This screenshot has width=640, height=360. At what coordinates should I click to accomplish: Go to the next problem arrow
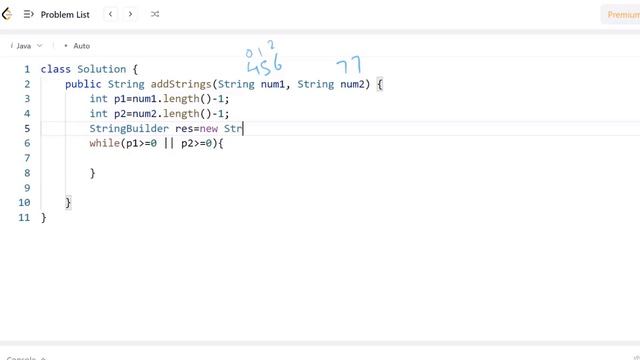tap(130, 14)
